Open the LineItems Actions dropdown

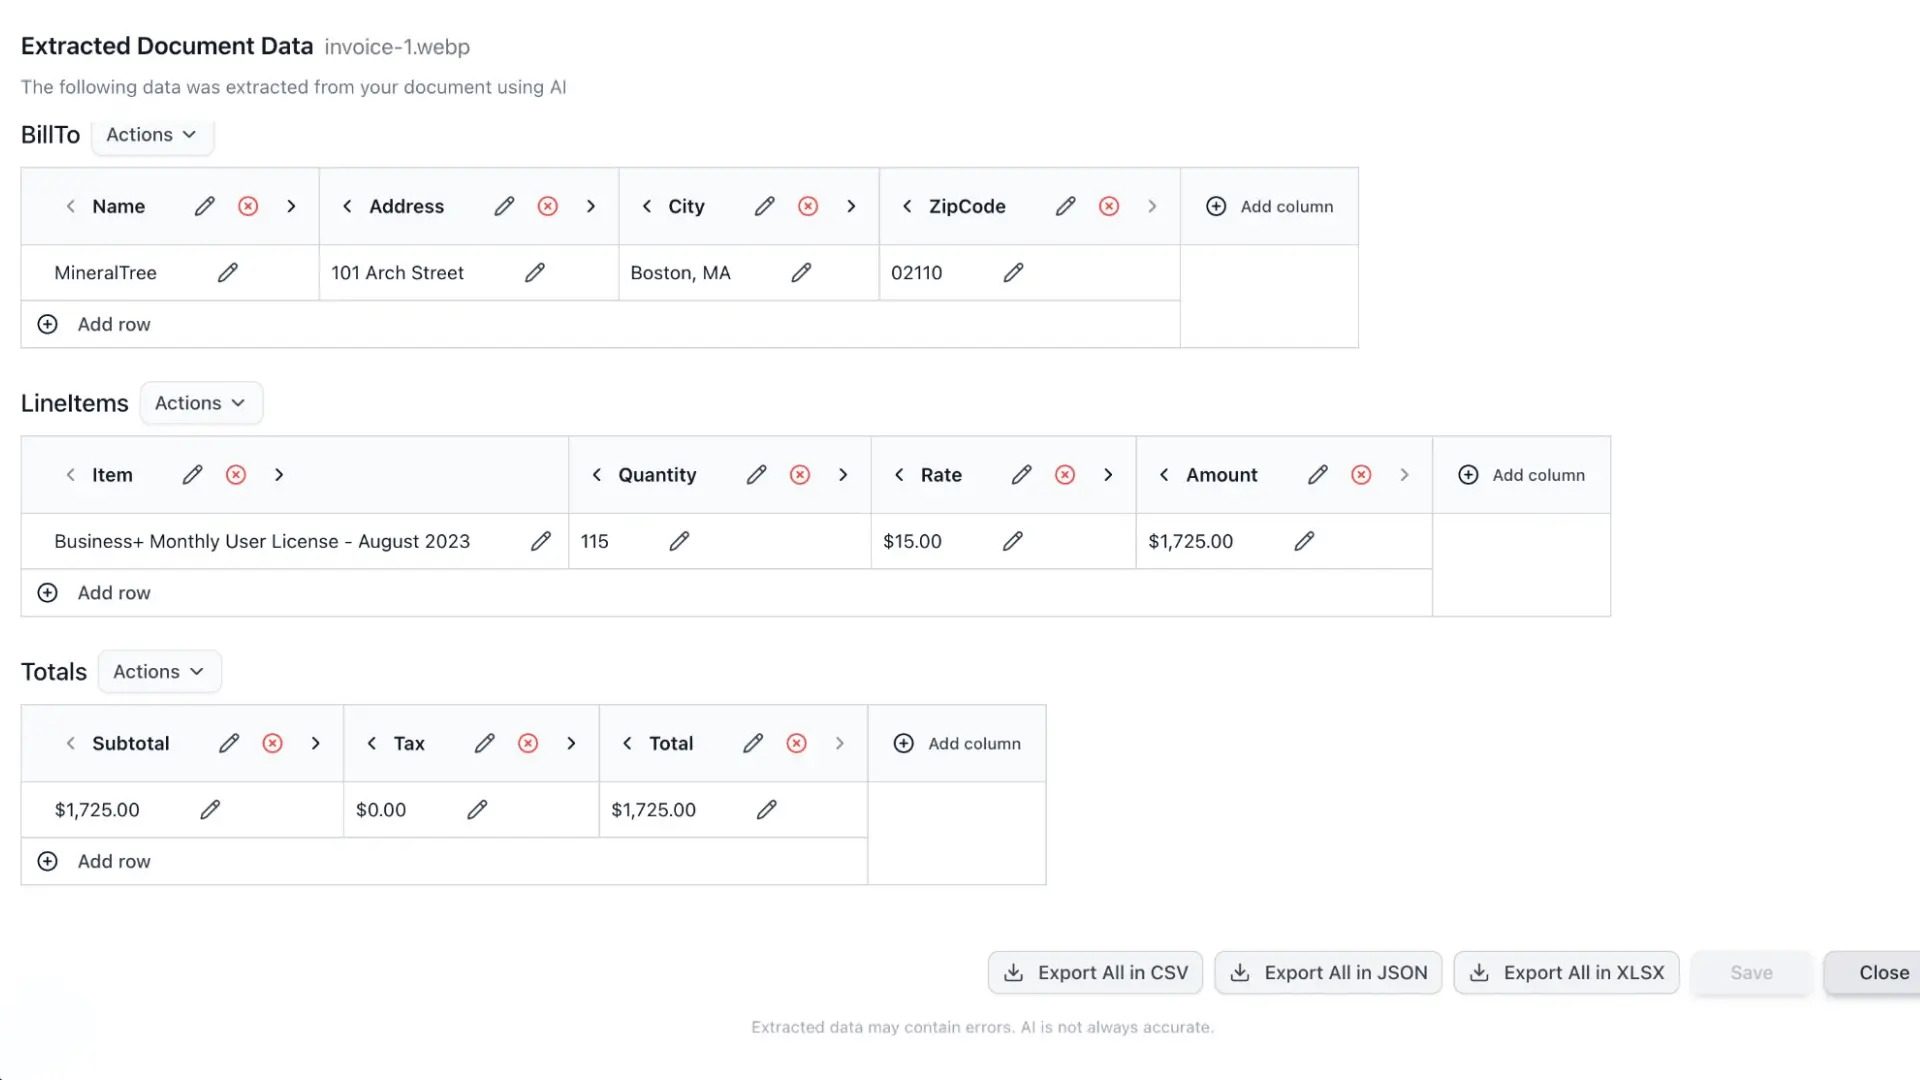201,403
